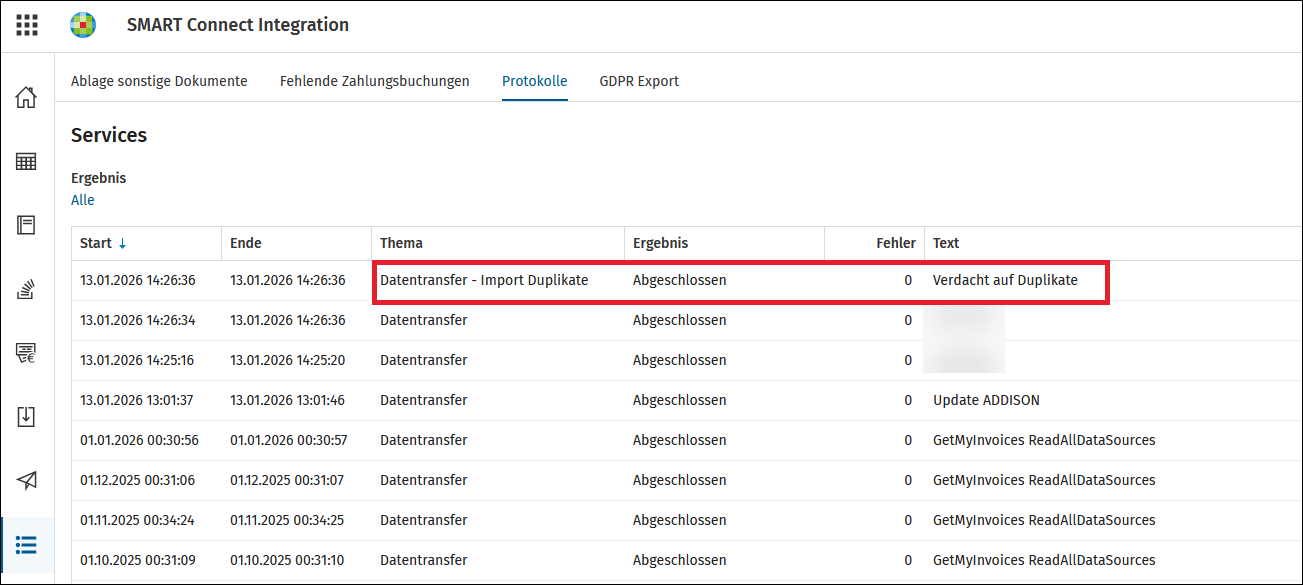Click the SMART Connect Integration title
This screenshot has height=585, width=1303.
238,25
